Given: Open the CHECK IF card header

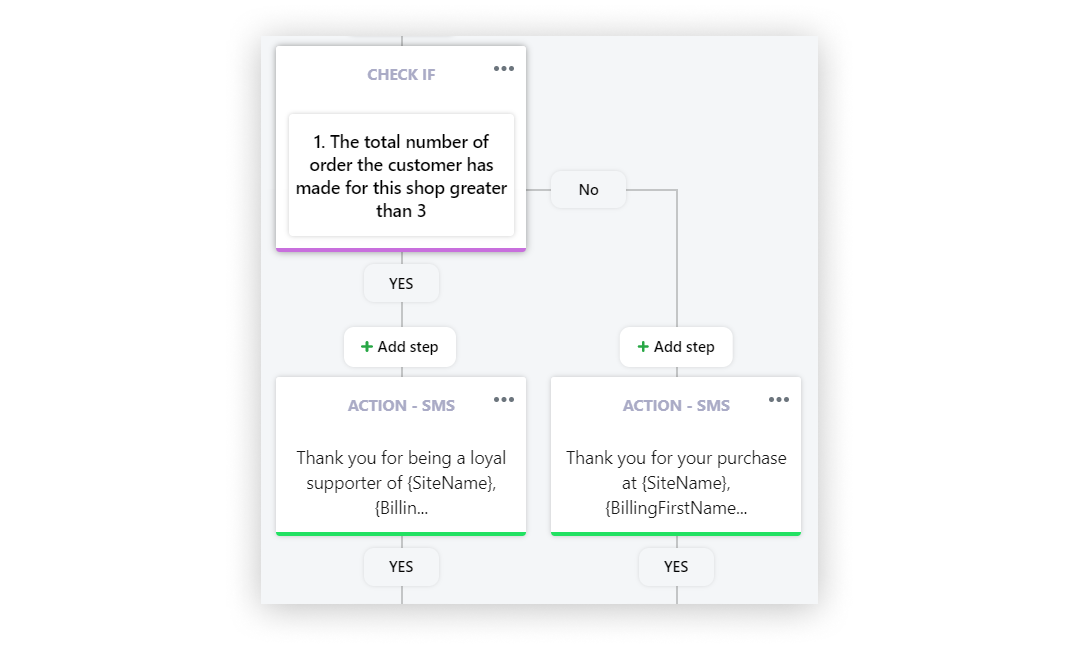Looking at the screenshot, I should point(401,74).
